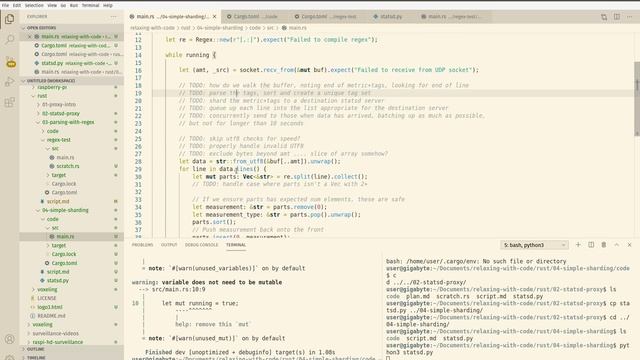This screenshot has height=360, width=640.
Task: Close main.rs in Open Editors list
Action: (x=29, y=36)
